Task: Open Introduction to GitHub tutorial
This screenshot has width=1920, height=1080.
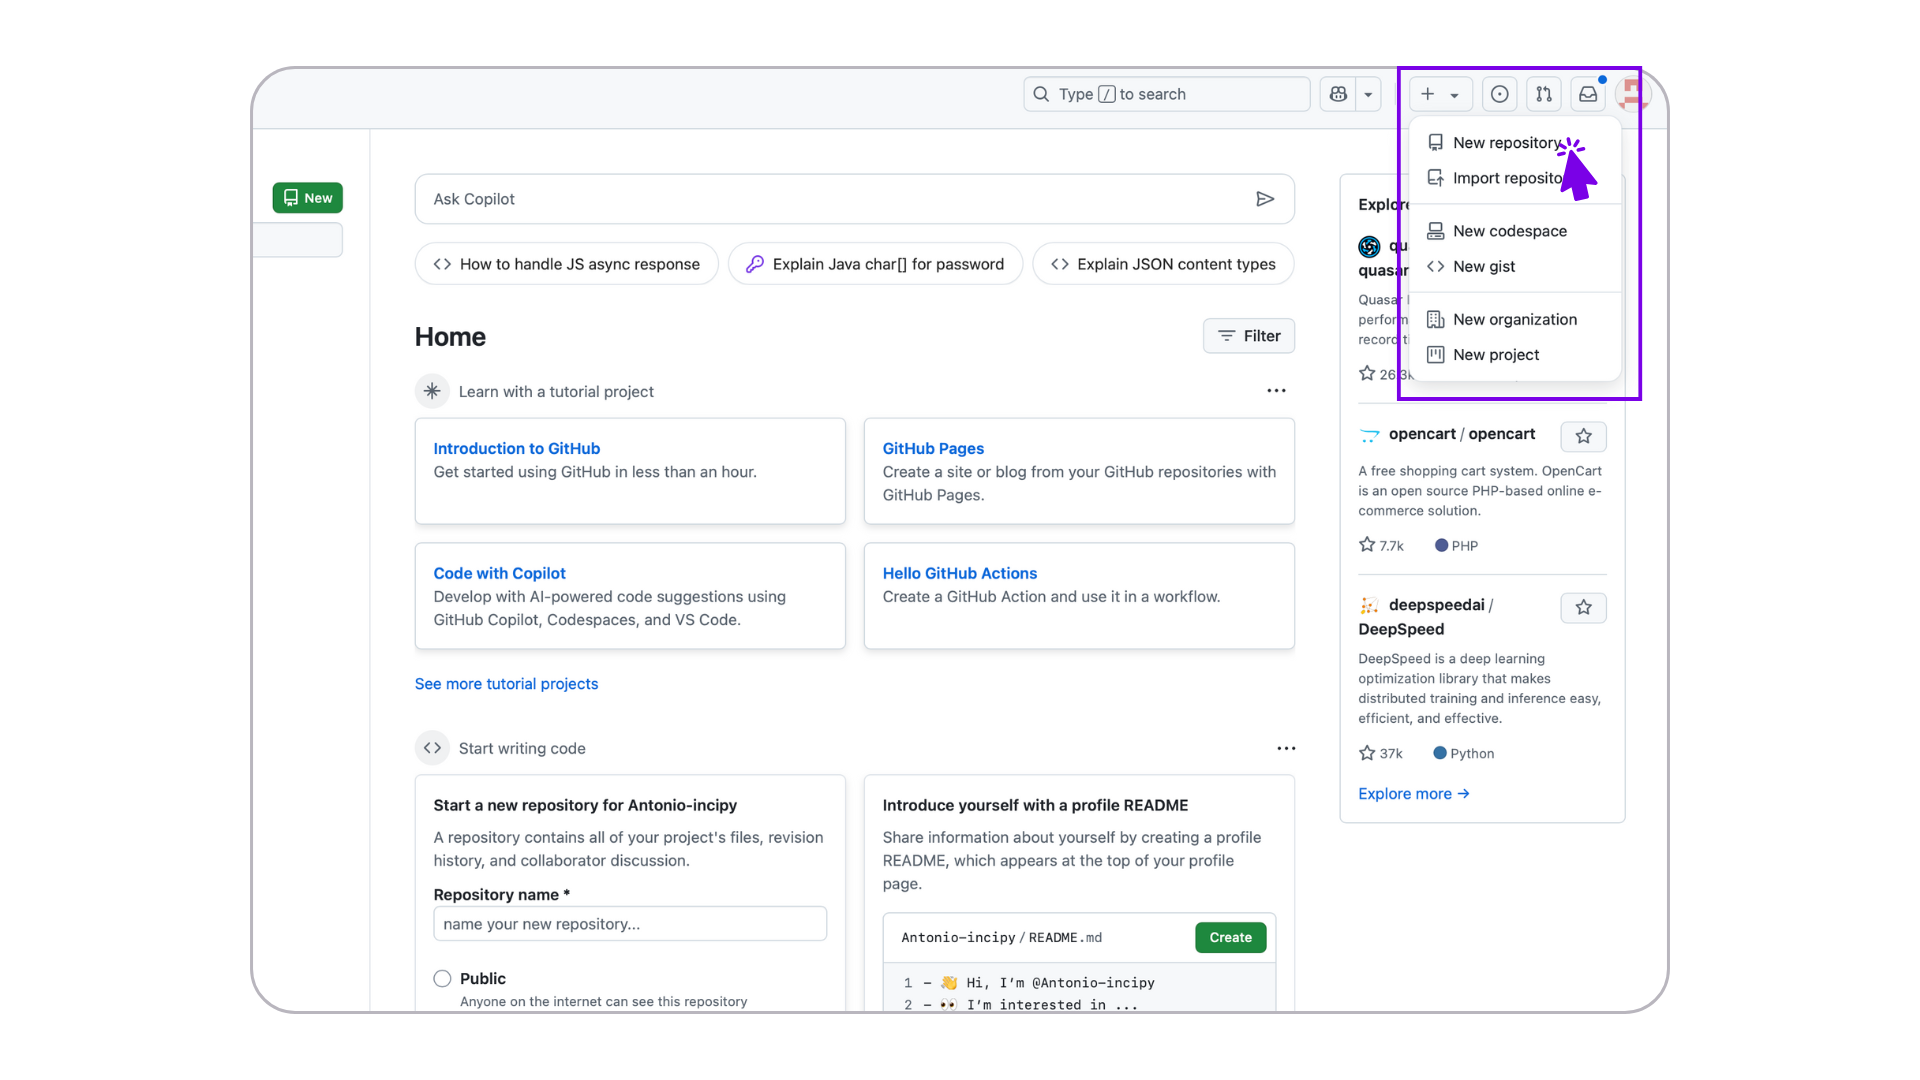Action: [x=516, y=448]
